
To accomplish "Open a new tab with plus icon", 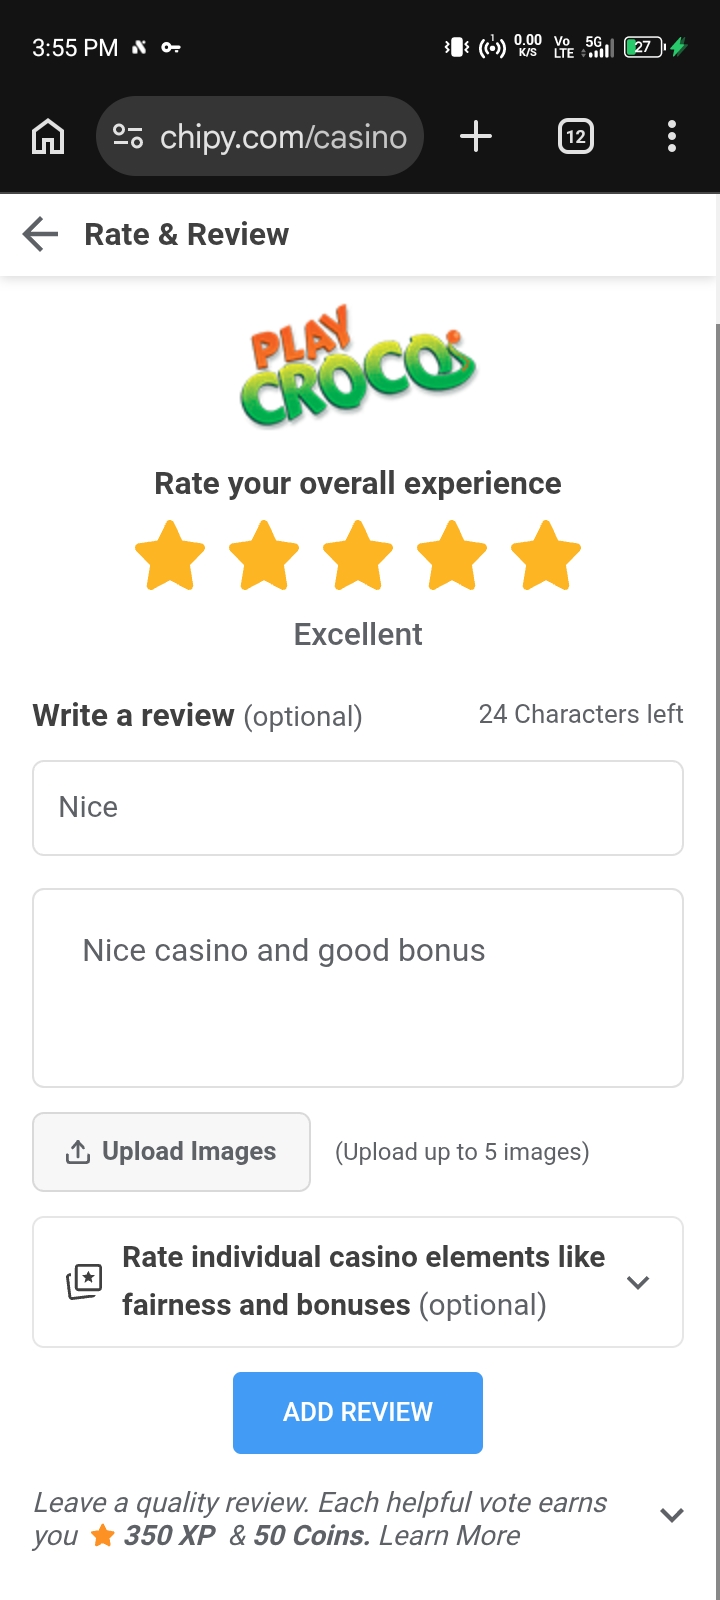I will click(476, 136).
